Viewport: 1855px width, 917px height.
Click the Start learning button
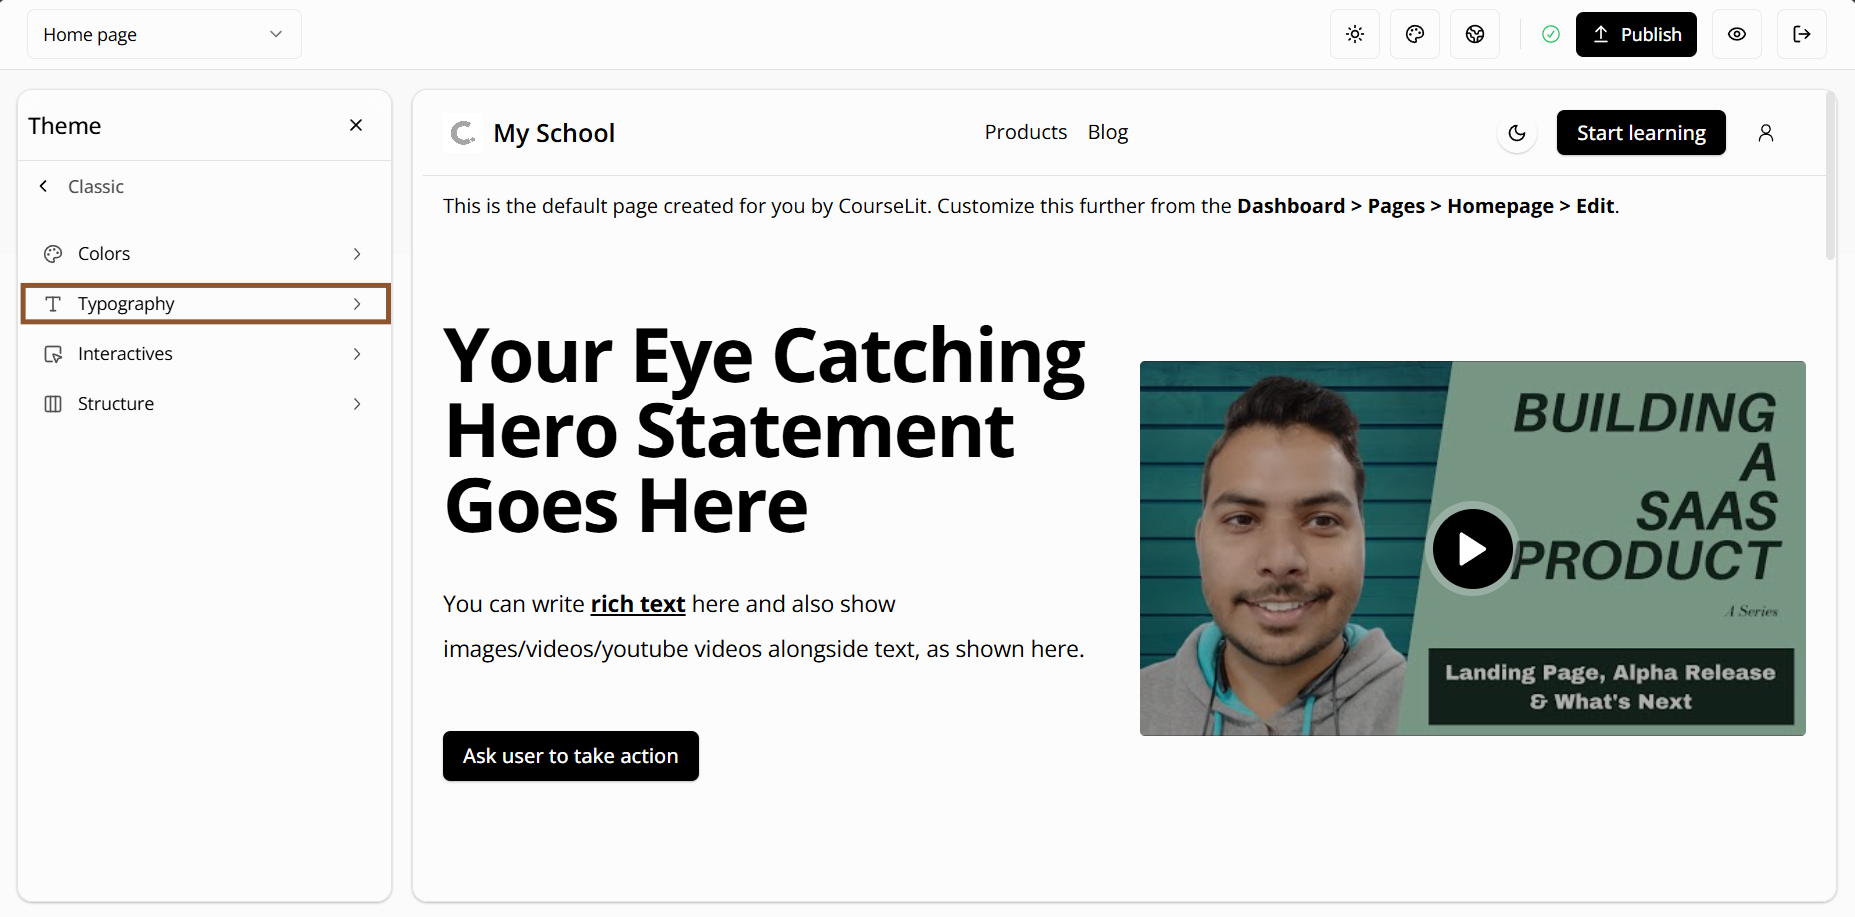coord(1640,132)
